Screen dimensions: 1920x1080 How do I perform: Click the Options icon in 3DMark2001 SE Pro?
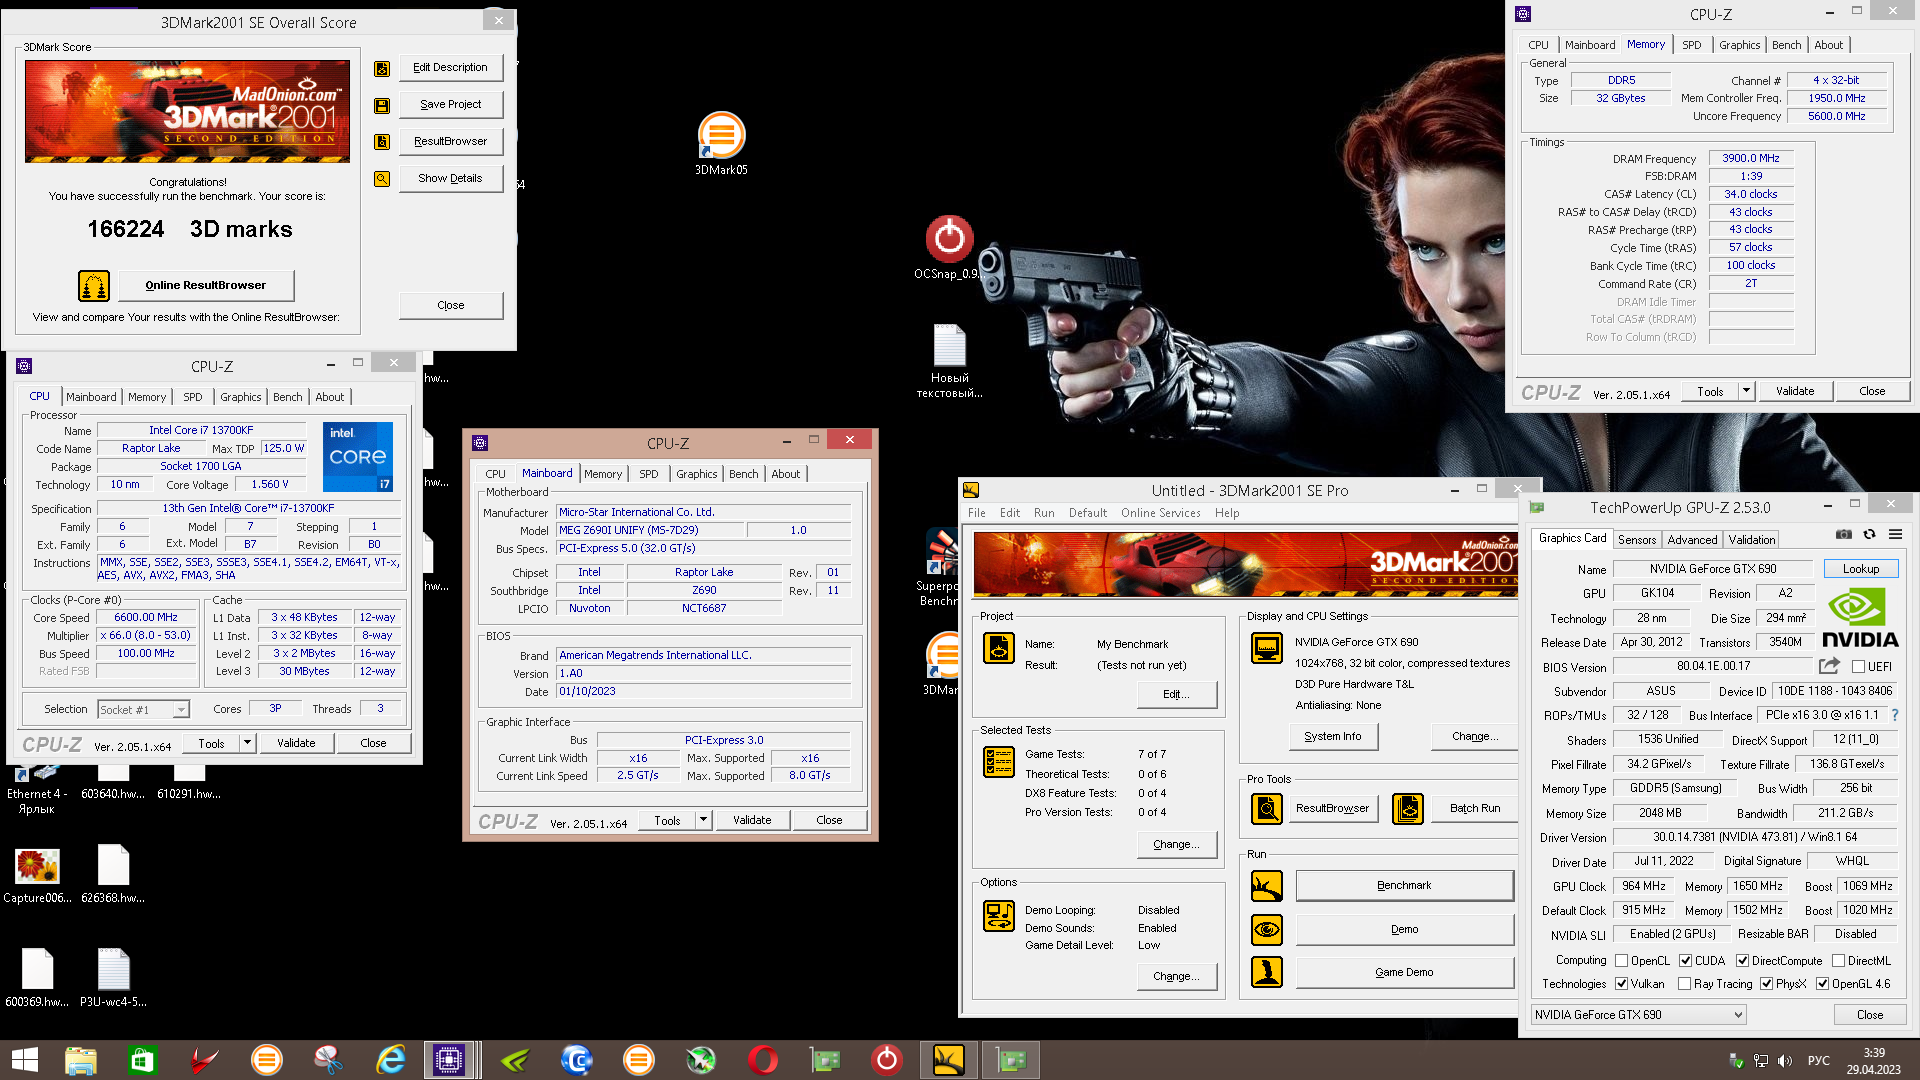[x=999, y=915]
